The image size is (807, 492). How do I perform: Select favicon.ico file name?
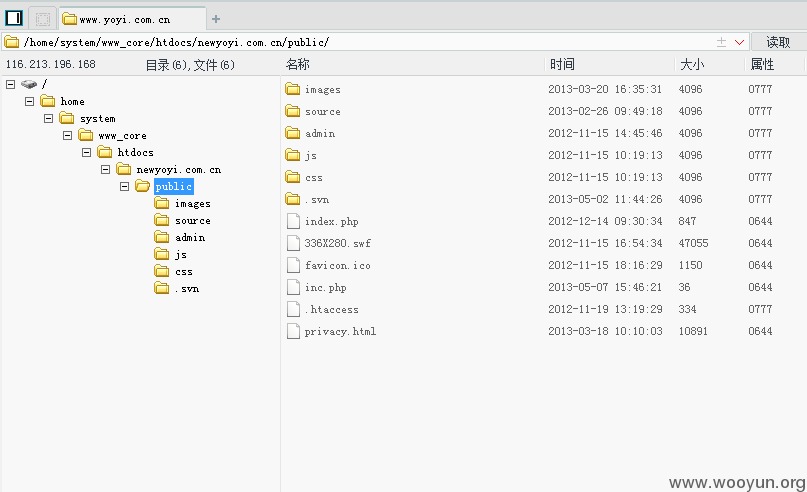click(x=338, y=265)
